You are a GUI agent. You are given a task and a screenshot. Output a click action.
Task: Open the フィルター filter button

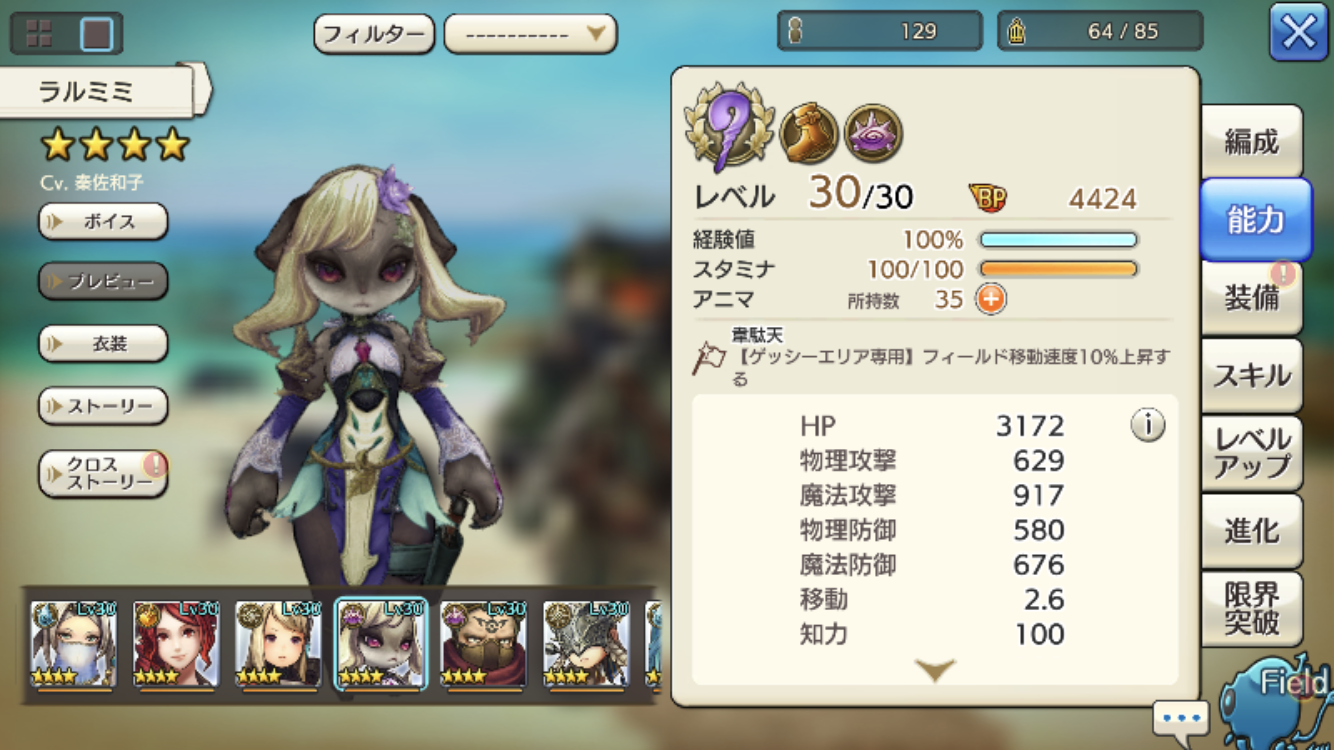[374, 35]
